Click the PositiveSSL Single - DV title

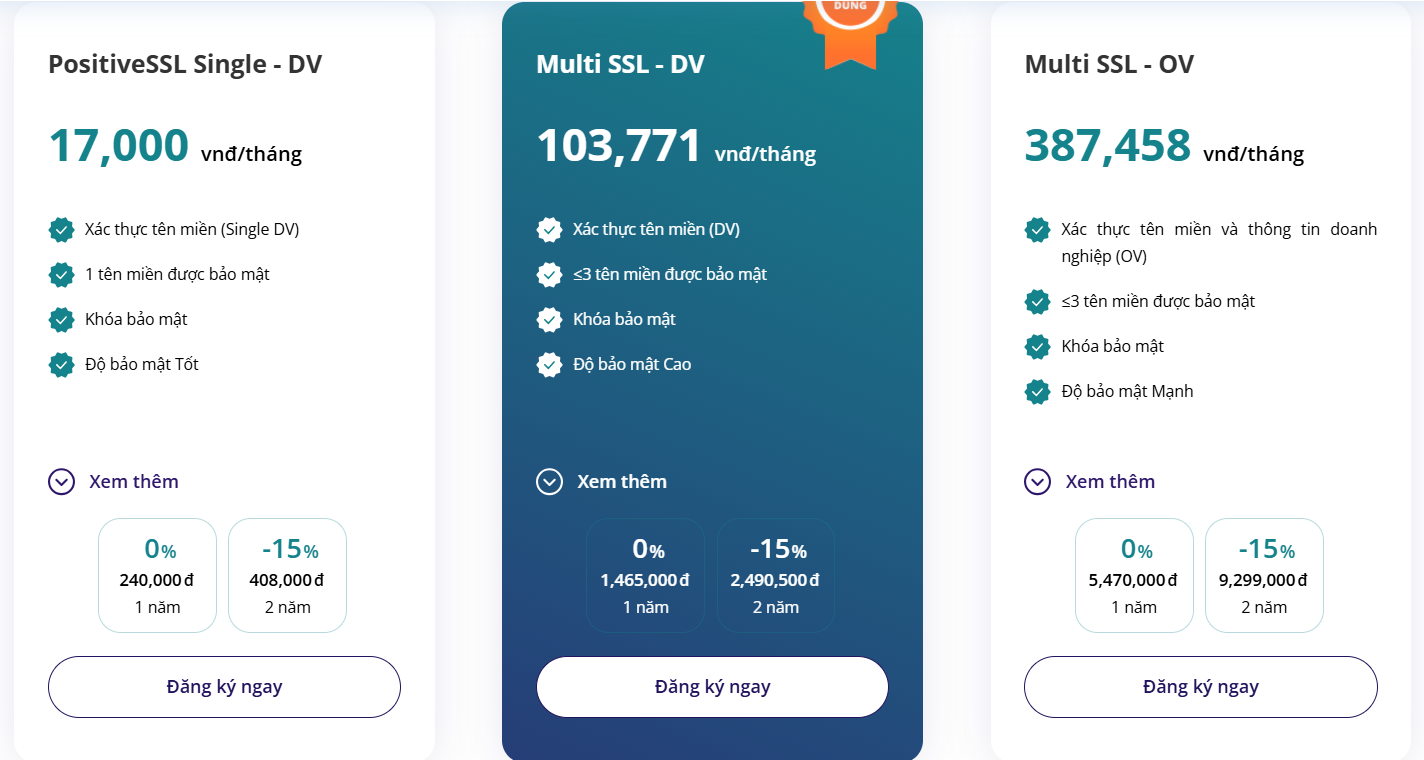[185, 65]
